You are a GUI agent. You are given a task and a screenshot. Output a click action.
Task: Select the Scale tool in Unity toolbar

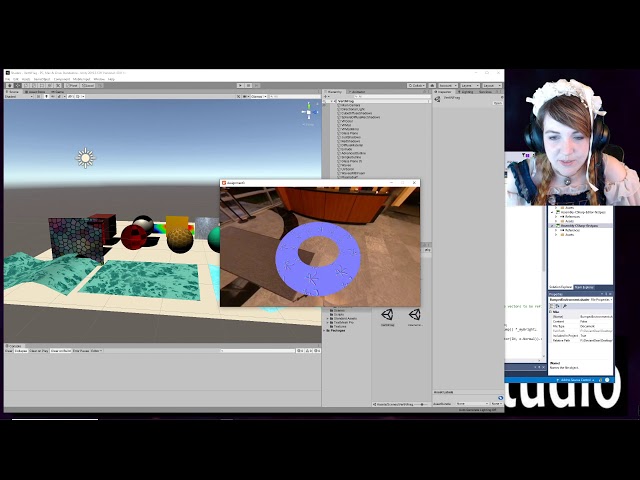click(34, 85)
